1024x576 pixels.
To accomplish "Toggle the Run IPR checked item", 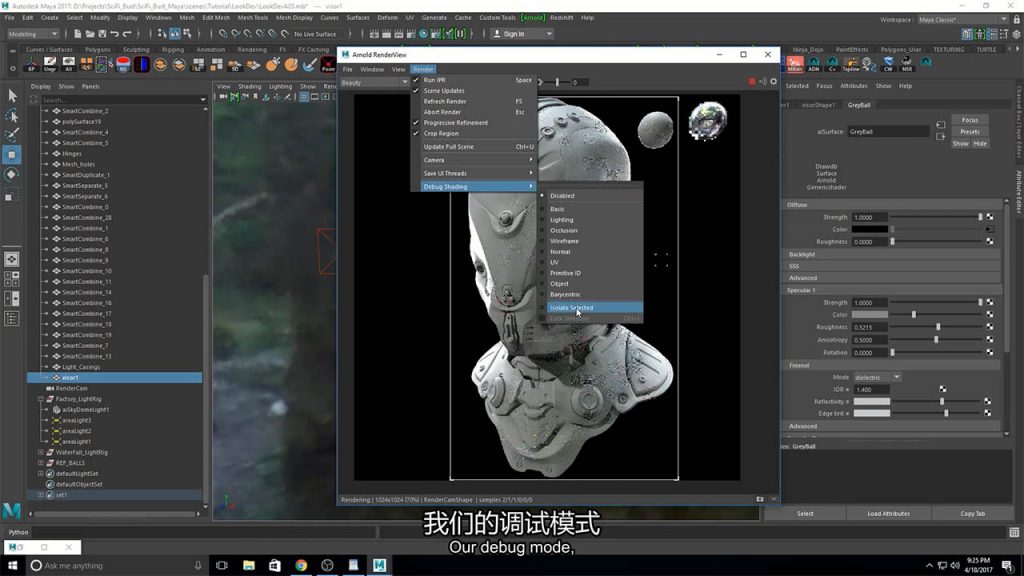I will click(473, 80).
